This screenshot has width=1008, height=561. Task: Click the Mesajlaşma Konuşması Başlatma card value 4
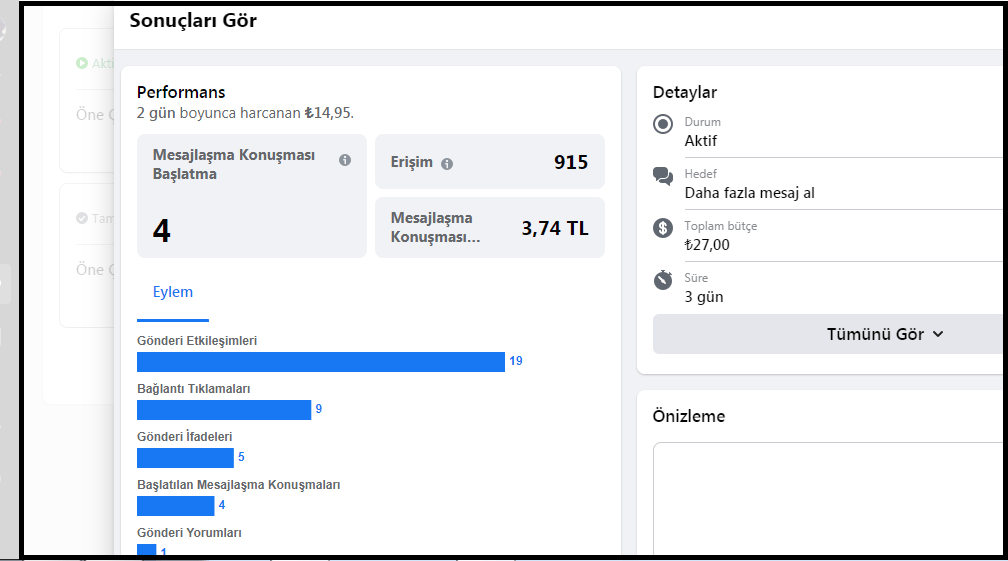point(162,231)
